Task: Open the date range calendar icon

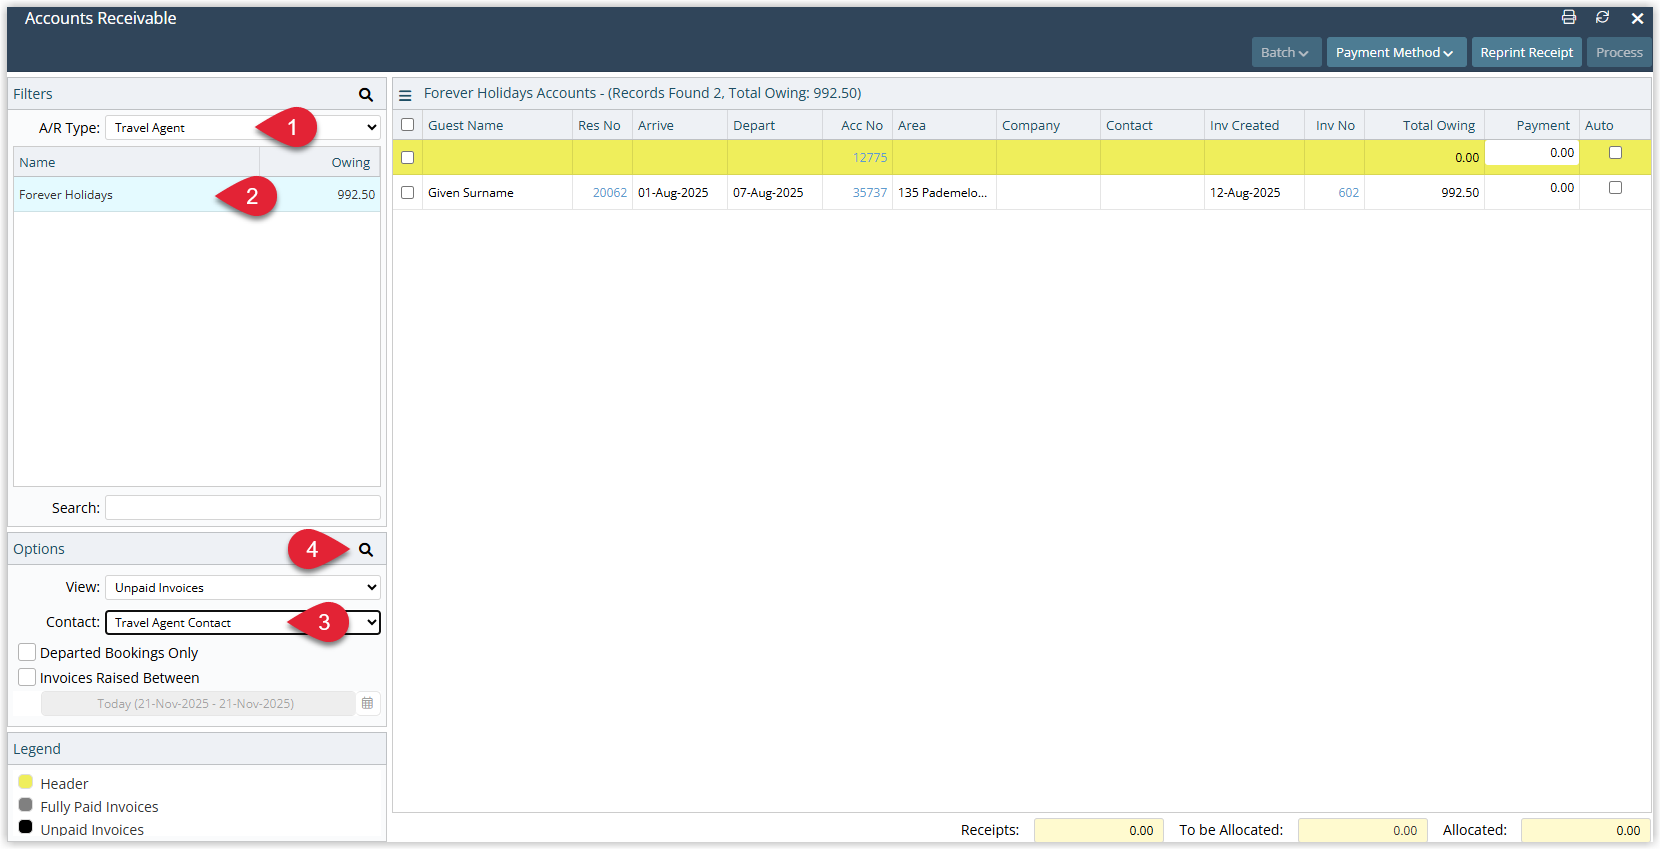Action: 367,703
